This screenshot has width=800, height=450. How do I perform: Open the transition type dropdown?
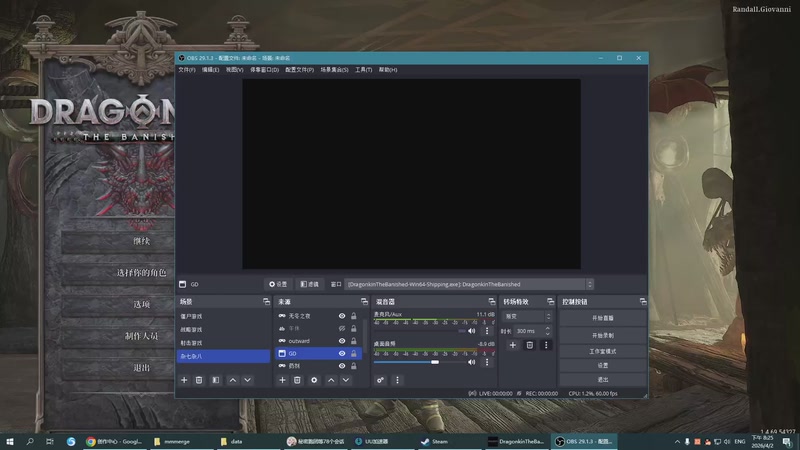(527, 316)
